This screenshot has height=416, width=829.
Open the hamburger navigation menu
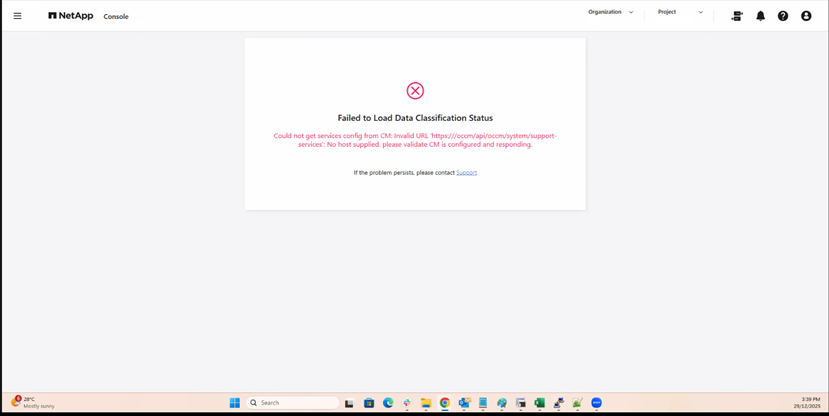[17, 16]
